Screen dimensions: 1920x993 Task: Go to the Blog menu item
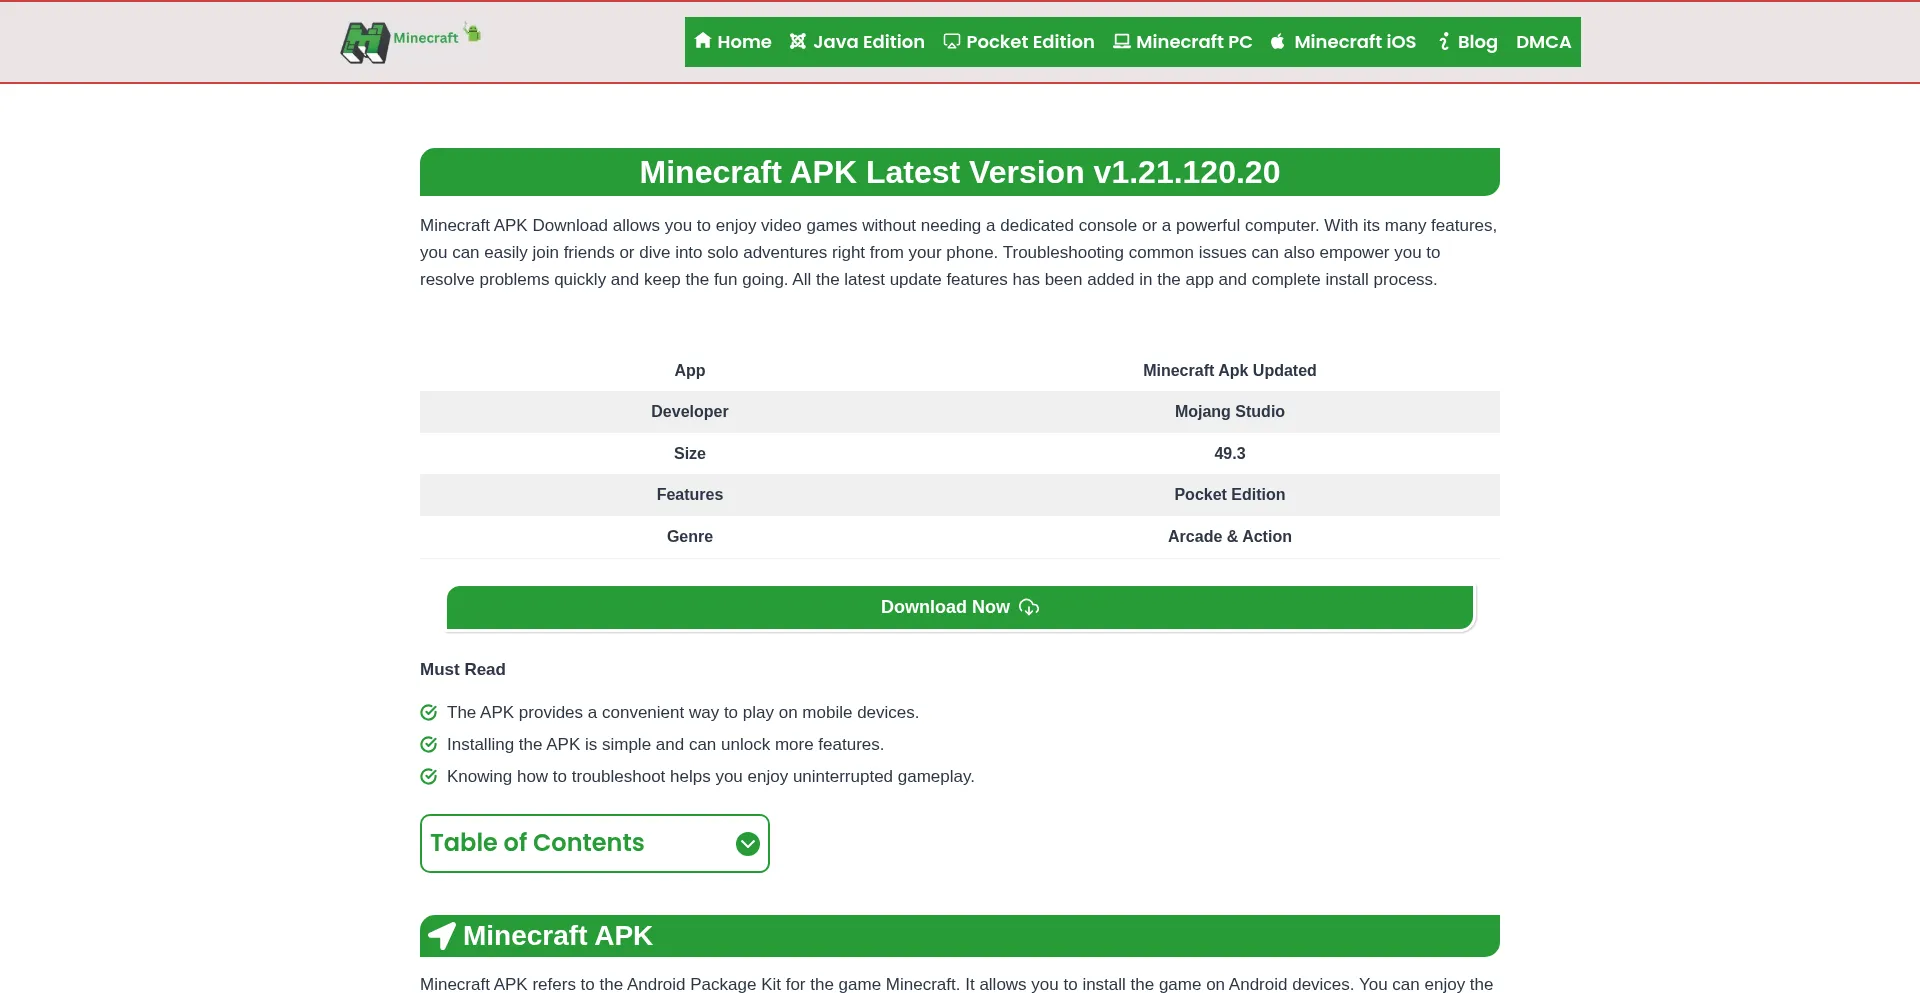point(1477,42)
